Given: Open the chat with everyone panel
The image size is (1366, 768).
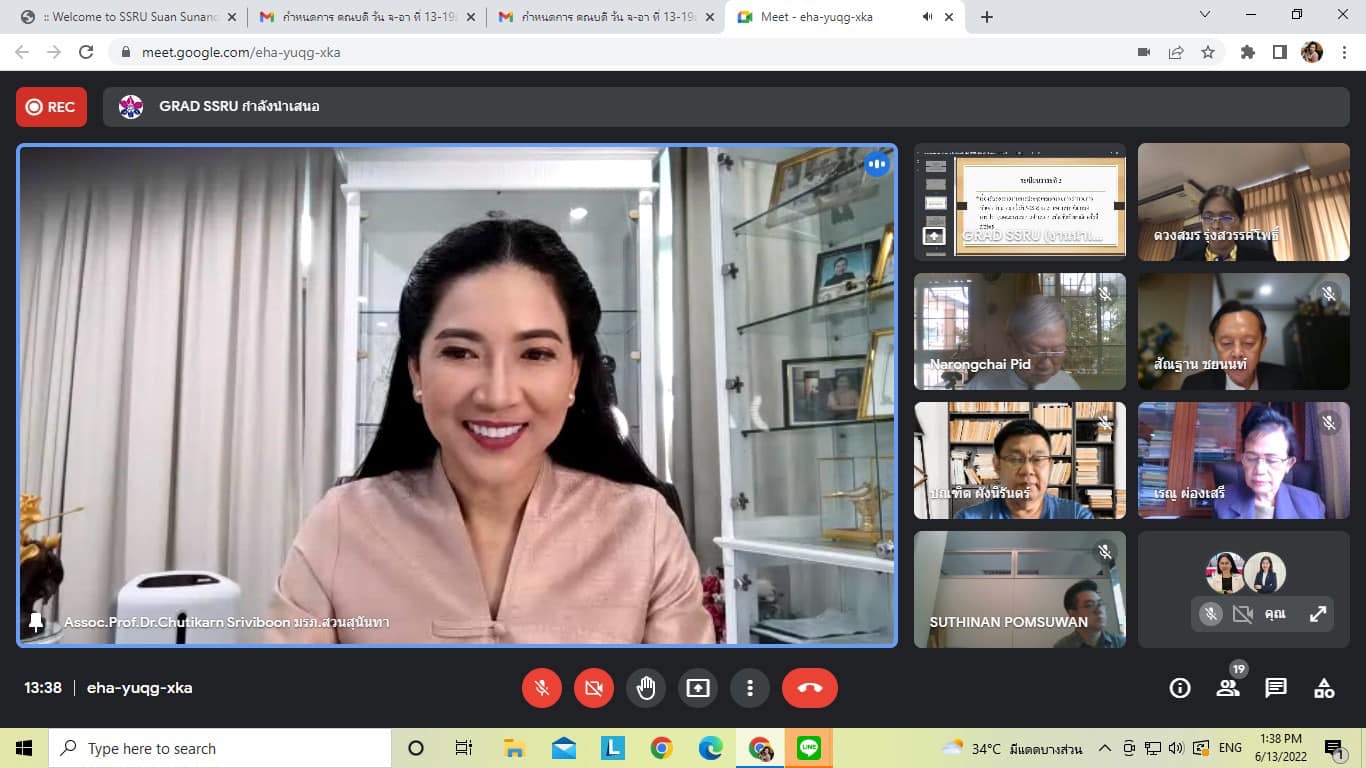Looking at the screenshot, I should point(1276,688).
